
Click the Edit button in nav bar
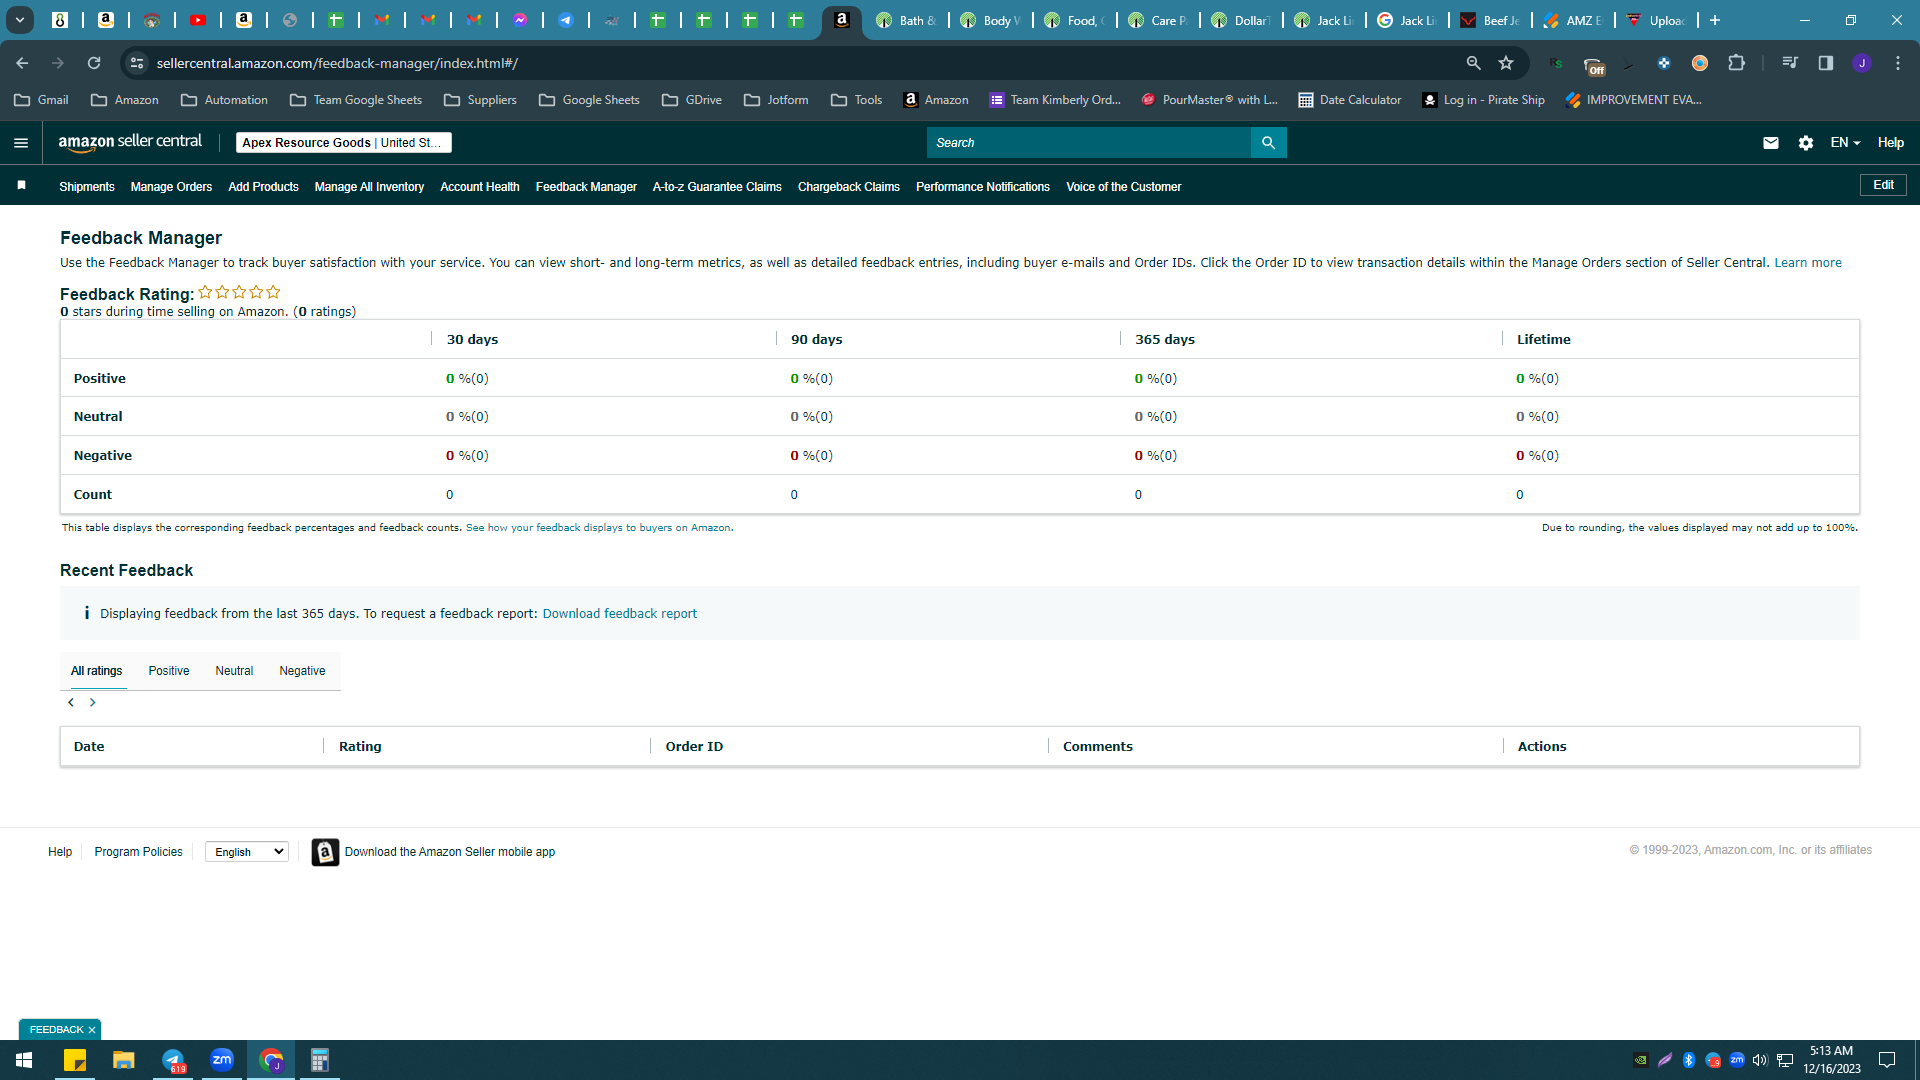point(1883,185)
